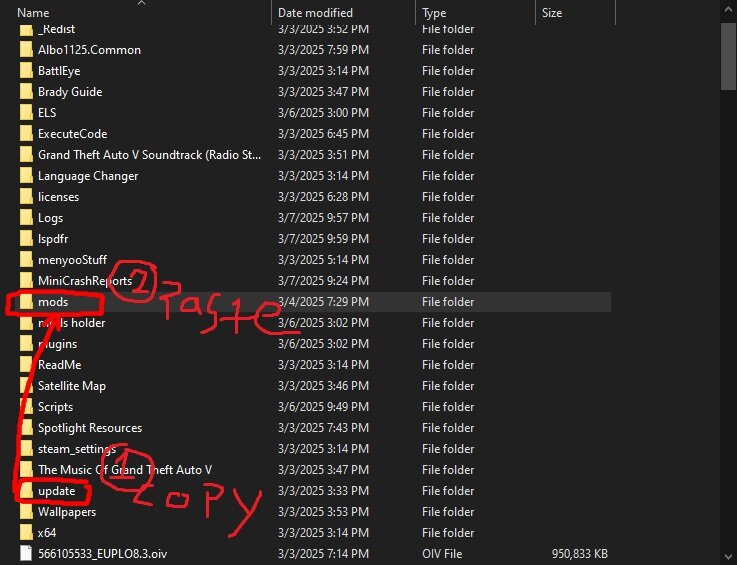The image size is (737, 565).
Task: Click the Wallpapers folder icon
Action: 26,512
